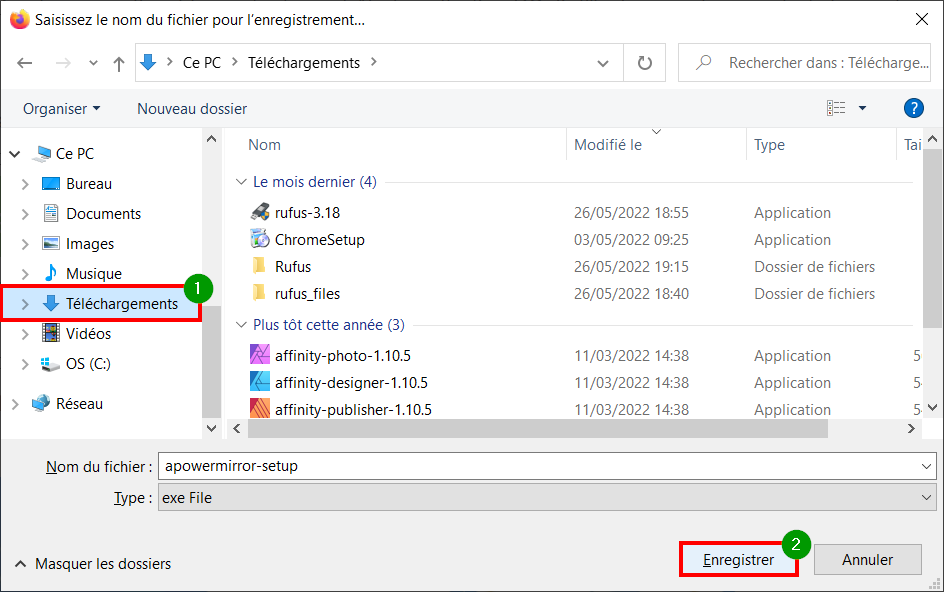Screen dimensions: 944x592
Task: Click the horizontal scrollbar of file list
Action: tap(538, 429)
